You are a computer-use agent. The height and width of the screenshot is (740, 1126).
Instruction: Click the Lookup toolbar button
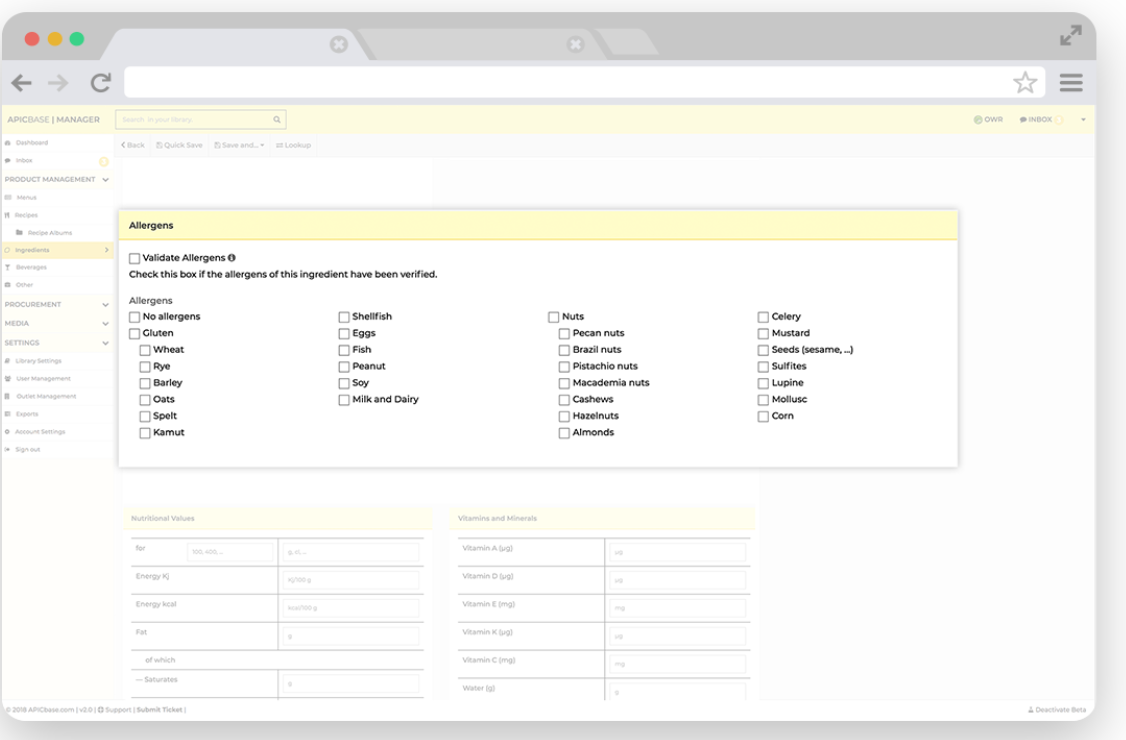(294, 145)
